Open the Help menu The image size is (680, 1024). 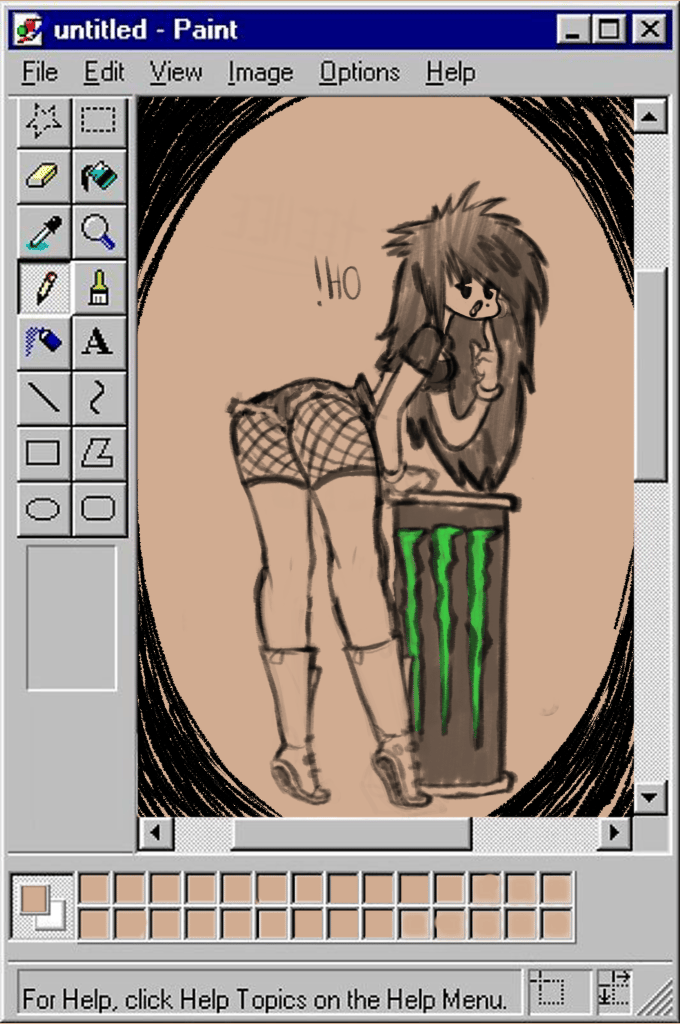(x=451, y=72)
